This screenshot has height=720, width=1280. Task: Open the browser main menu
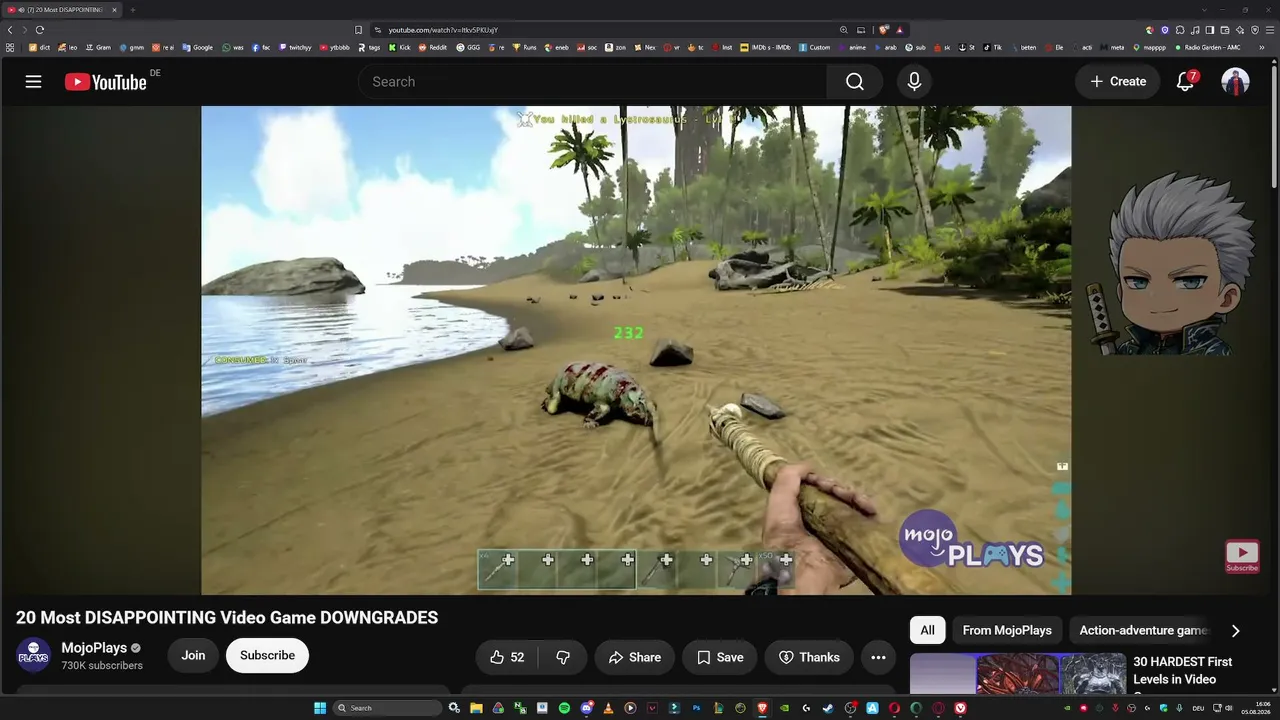1270,30
